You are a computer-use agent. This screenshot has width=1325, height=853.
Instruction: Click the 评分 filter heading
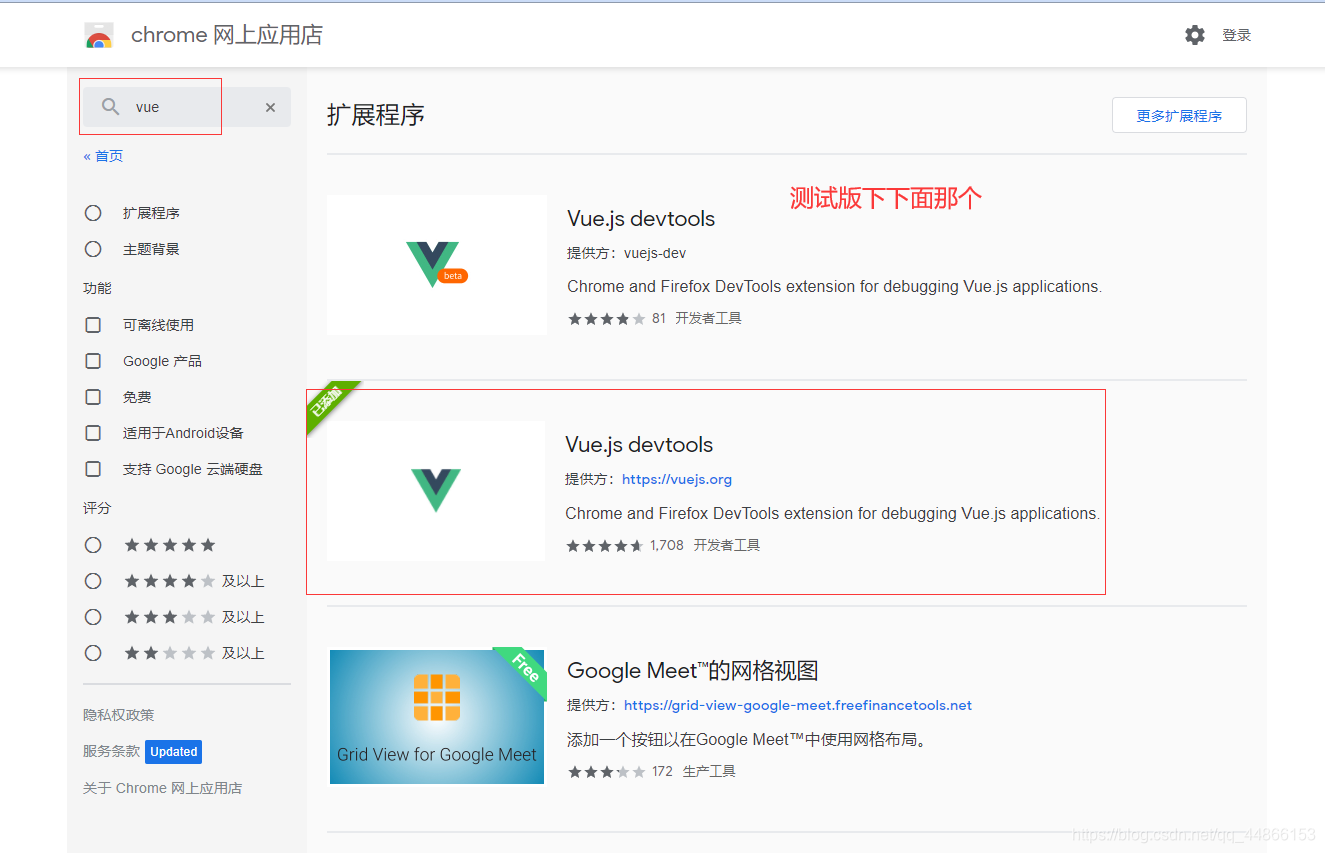[97, 508]
